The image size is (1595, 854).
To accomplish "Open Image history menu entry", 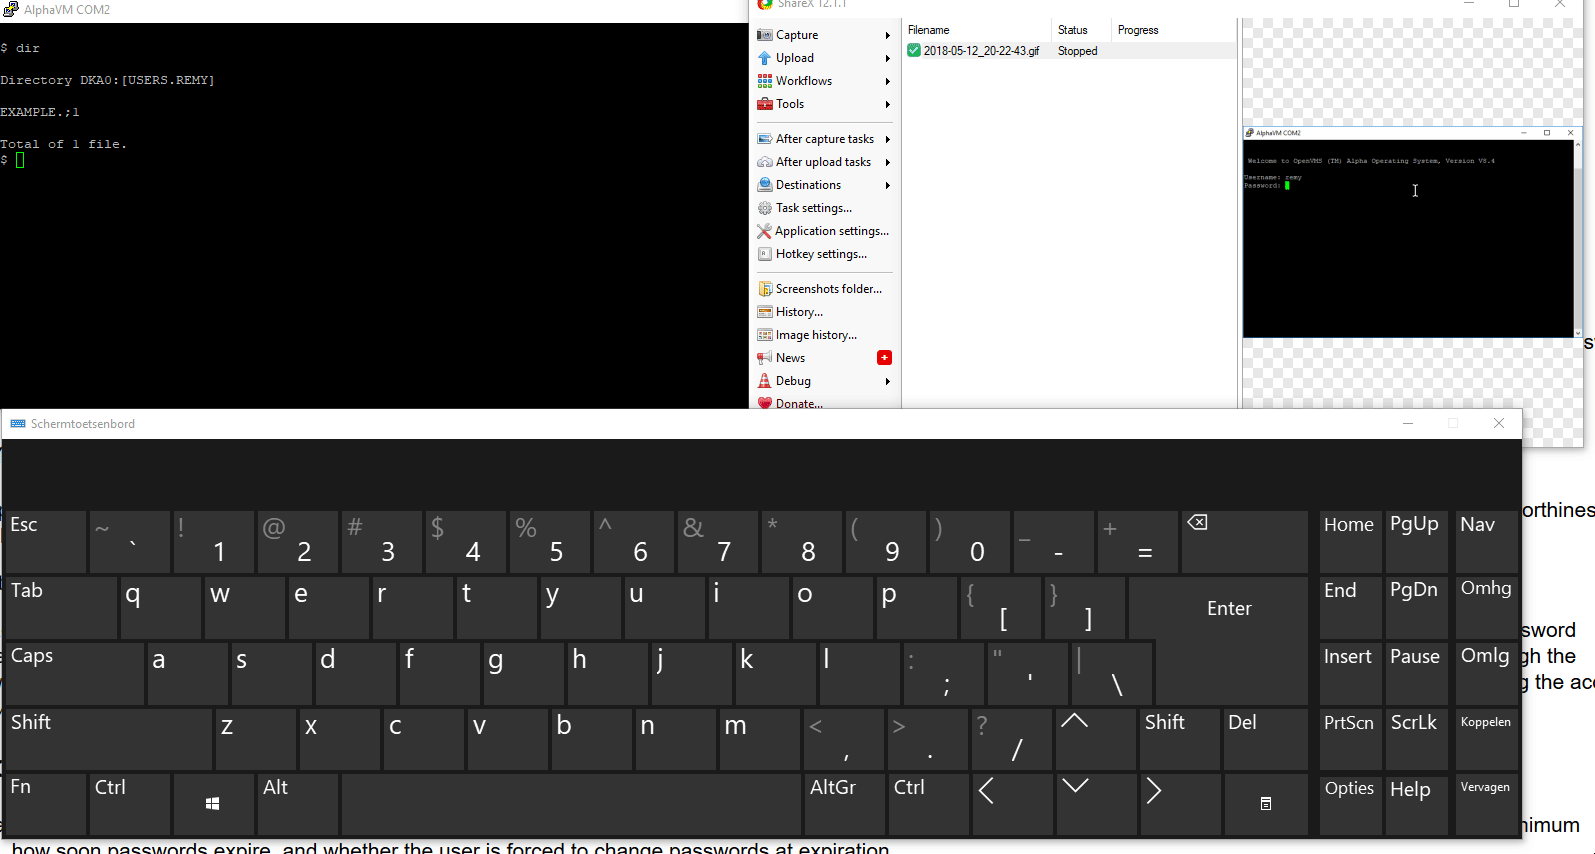I will 816,335.
